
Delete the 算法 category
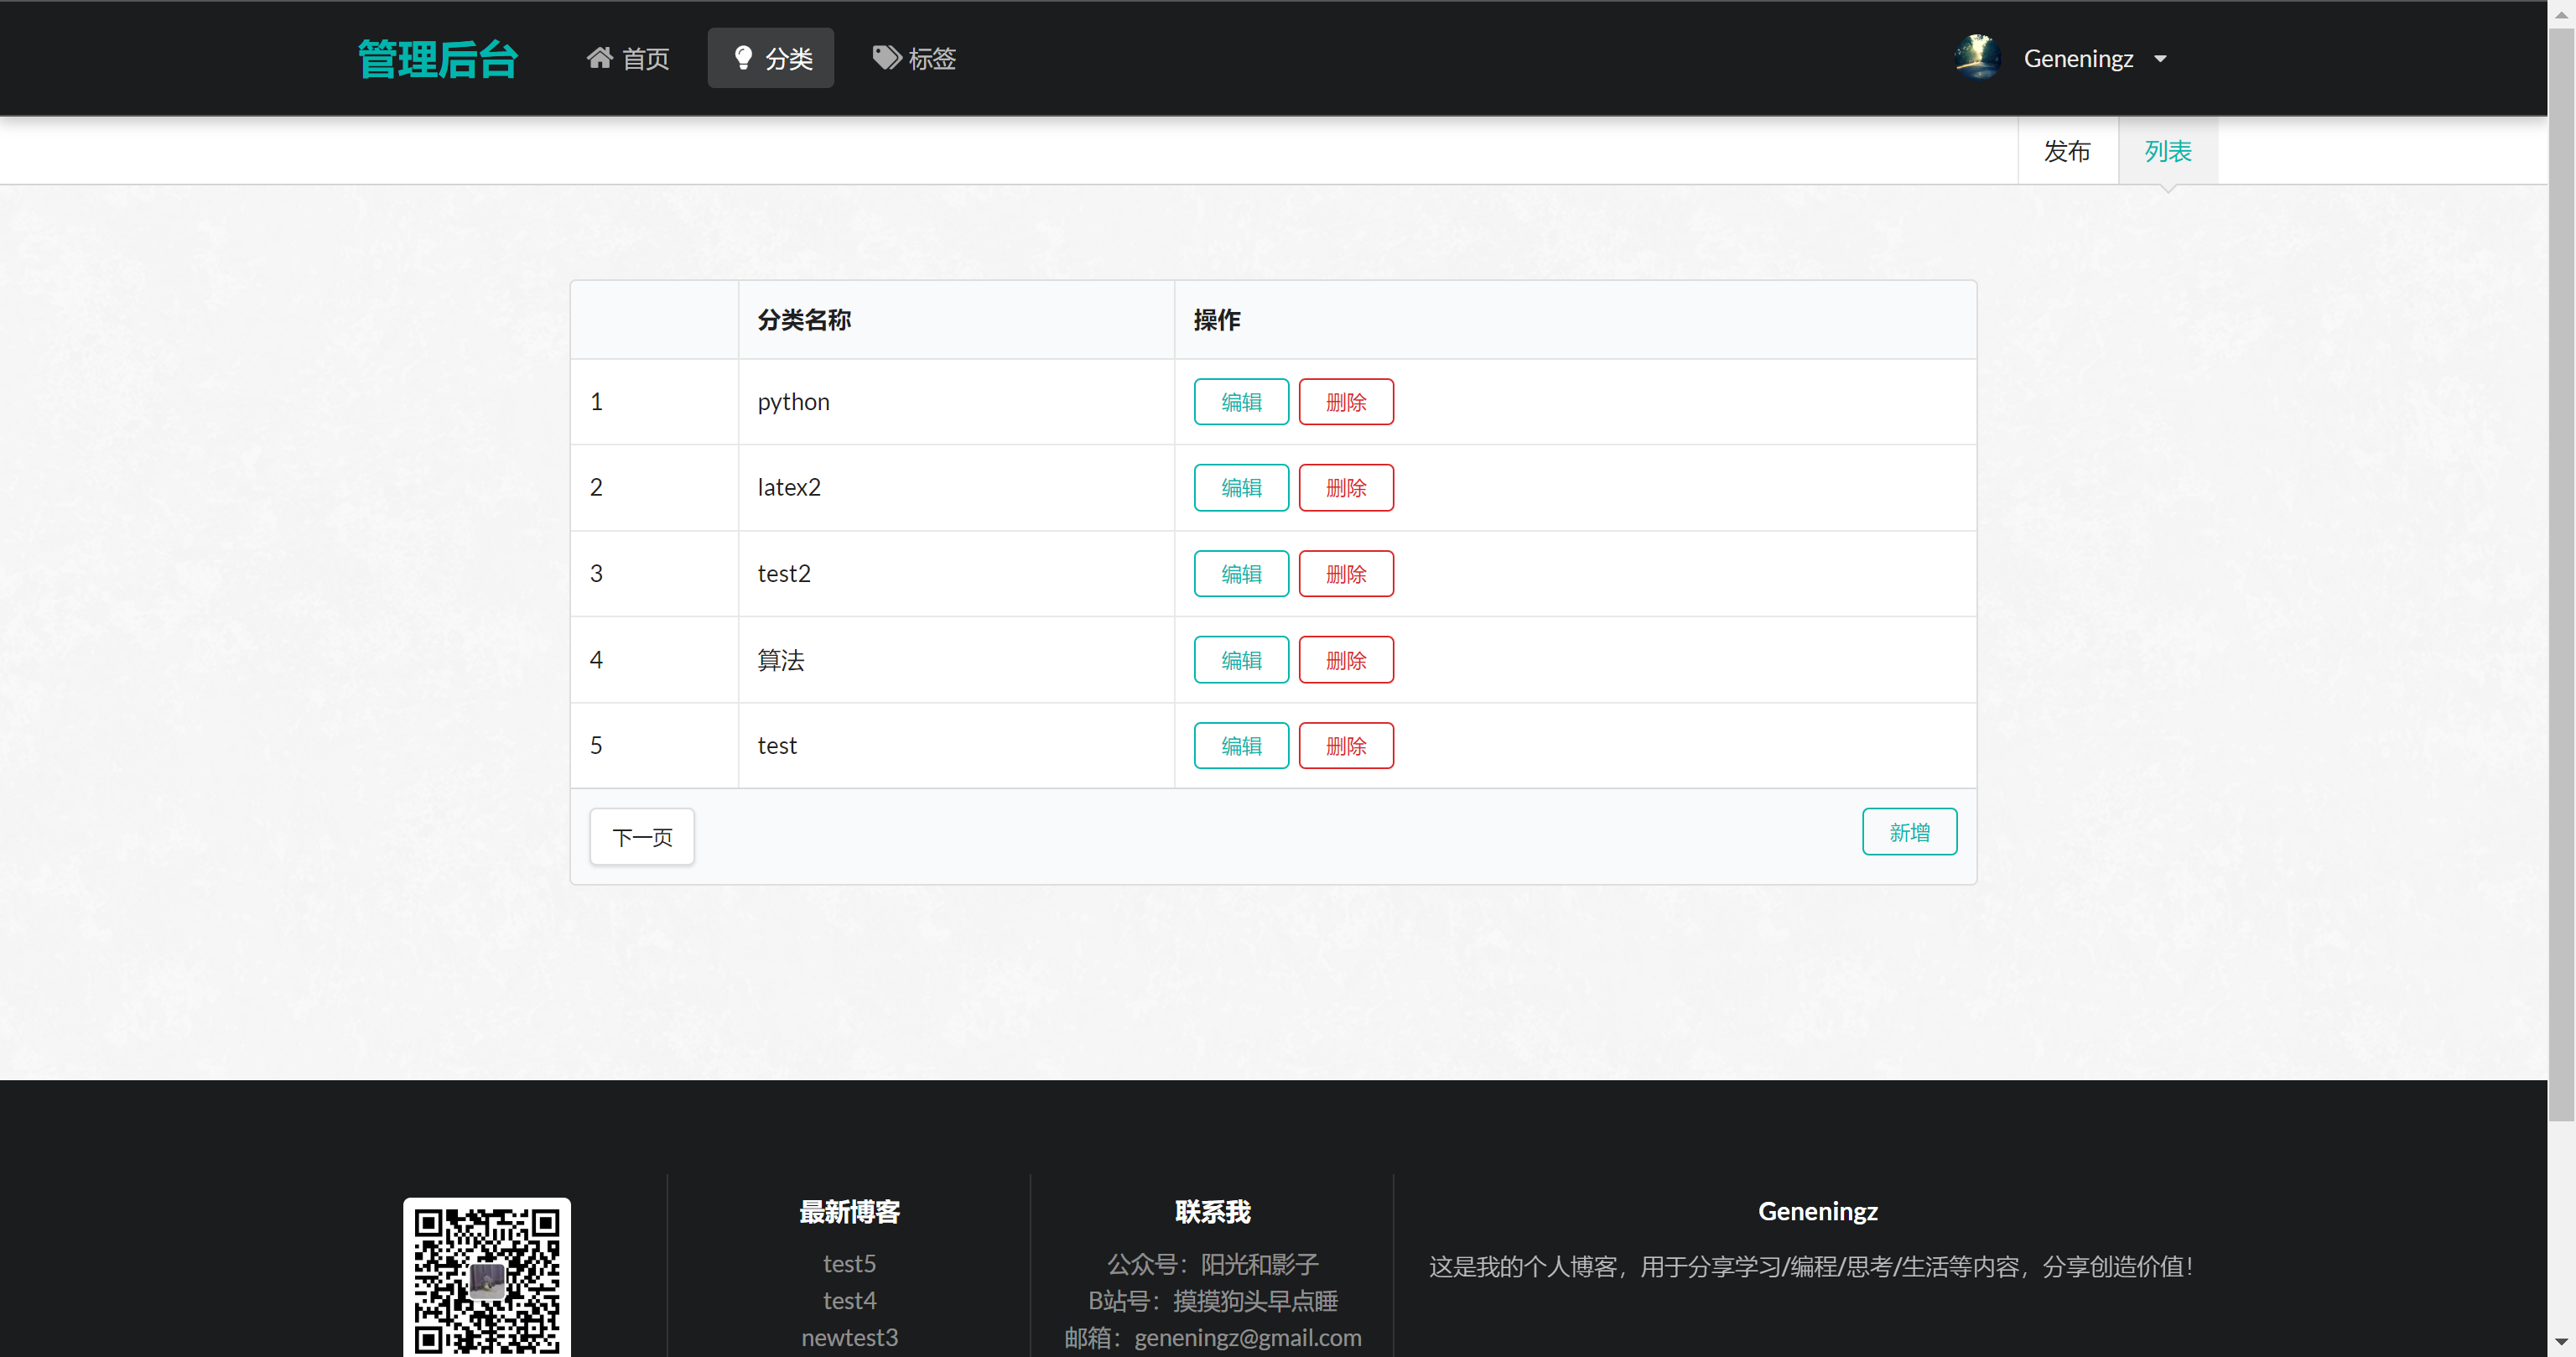(1346, 659)
